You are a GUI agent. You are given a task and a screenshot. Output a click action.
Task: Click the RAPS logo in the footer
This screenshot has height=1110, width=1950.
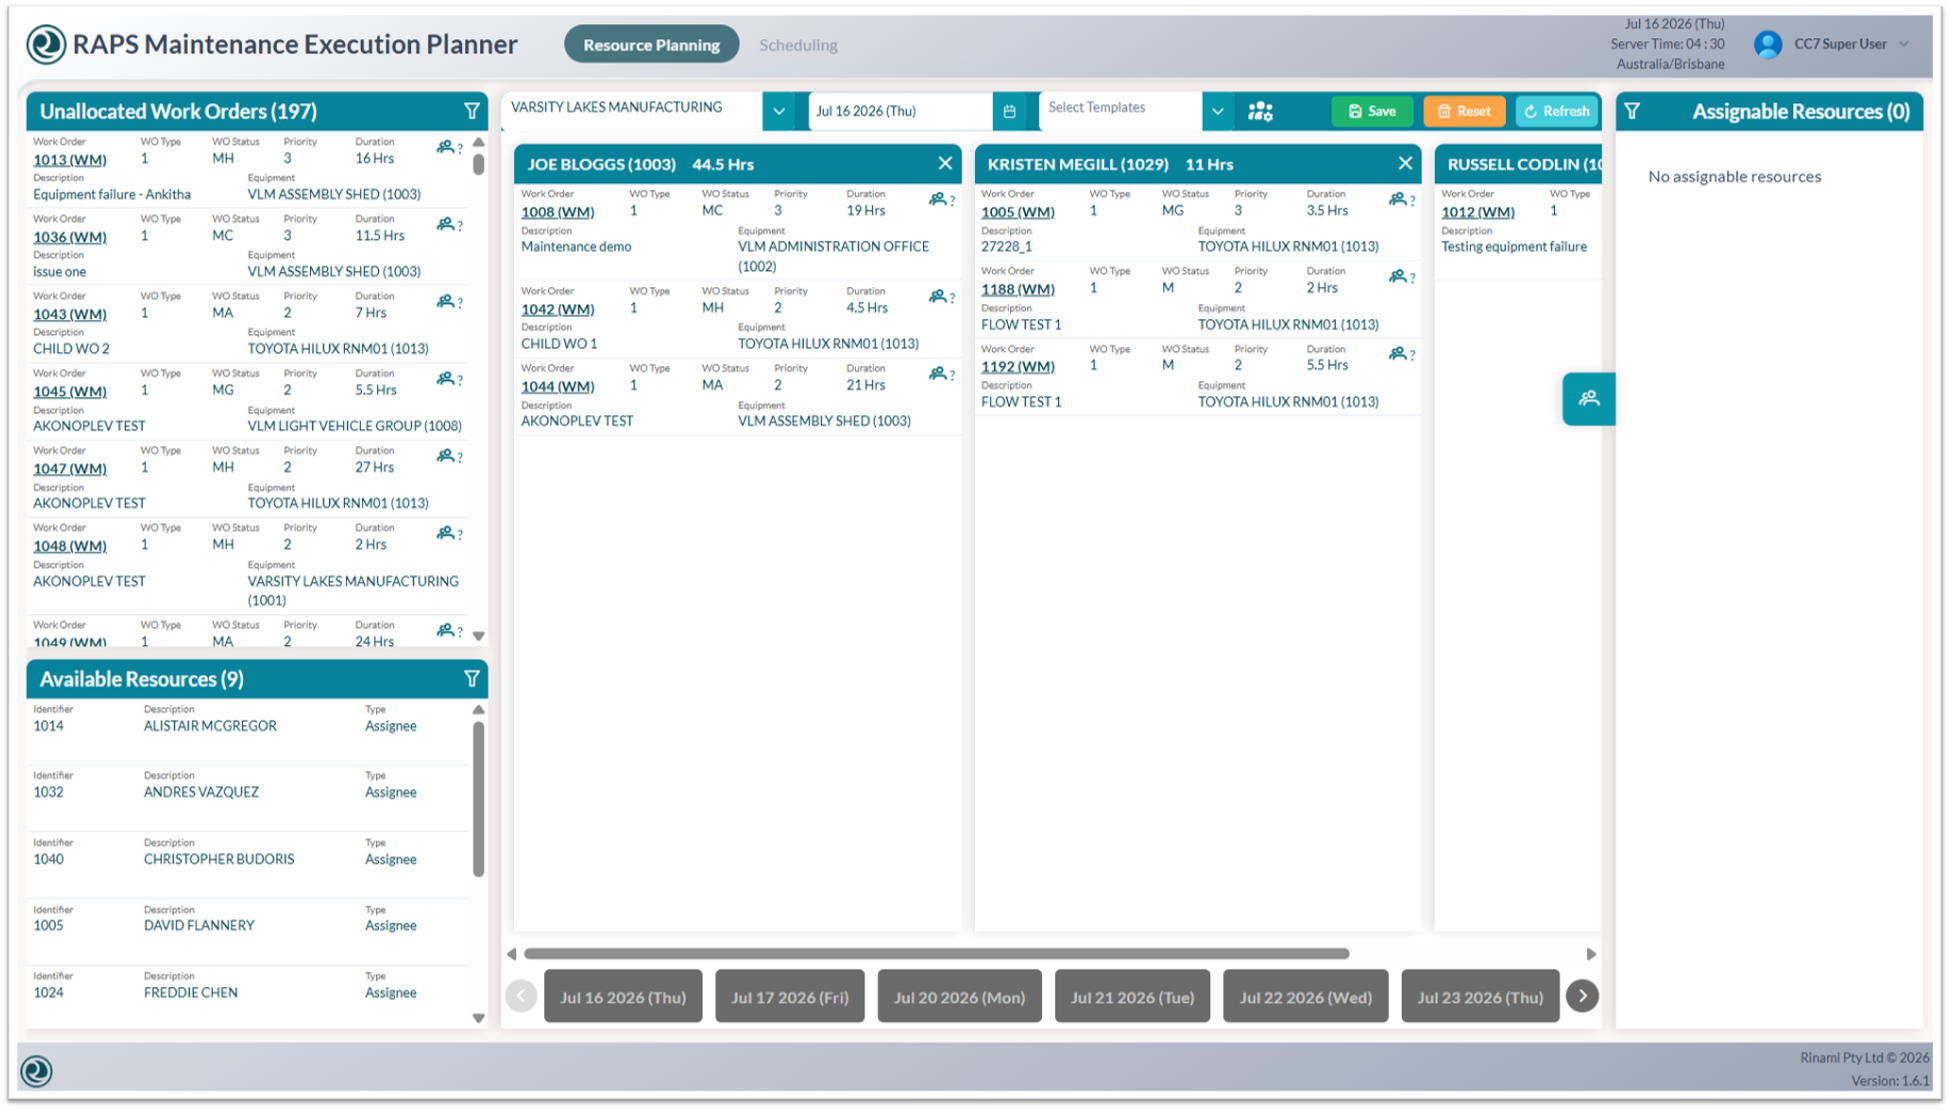coord(37,1071)
